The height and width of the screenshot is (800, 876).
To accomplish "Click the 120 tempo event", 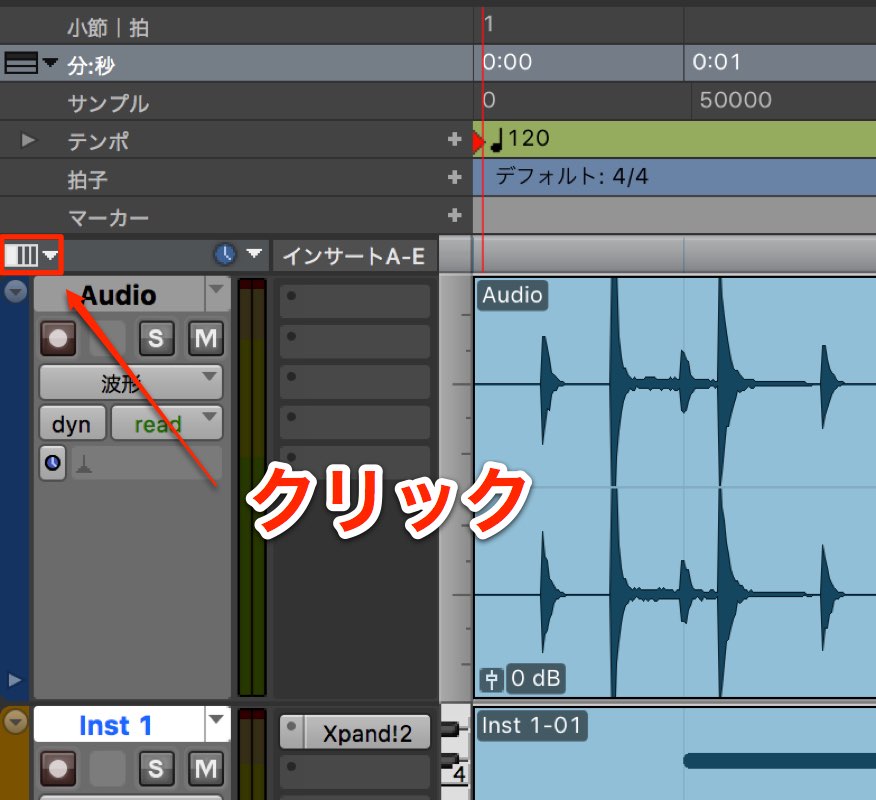I will click(x=521, y=139).
